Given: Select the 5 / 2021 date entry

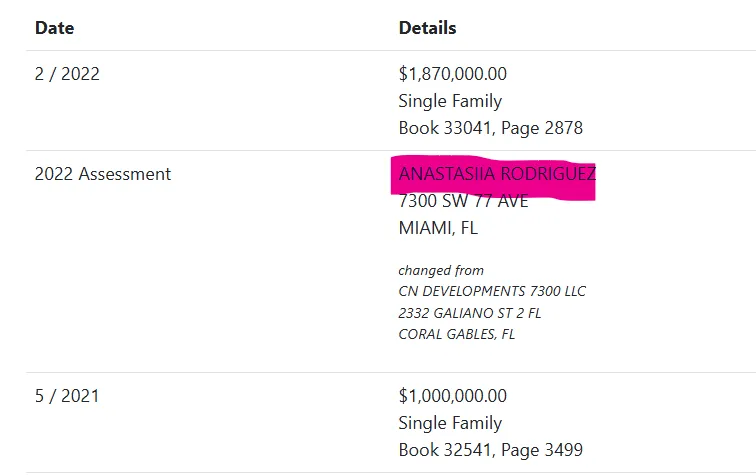Looking at the screenshot, I should (x=67, y=396).
